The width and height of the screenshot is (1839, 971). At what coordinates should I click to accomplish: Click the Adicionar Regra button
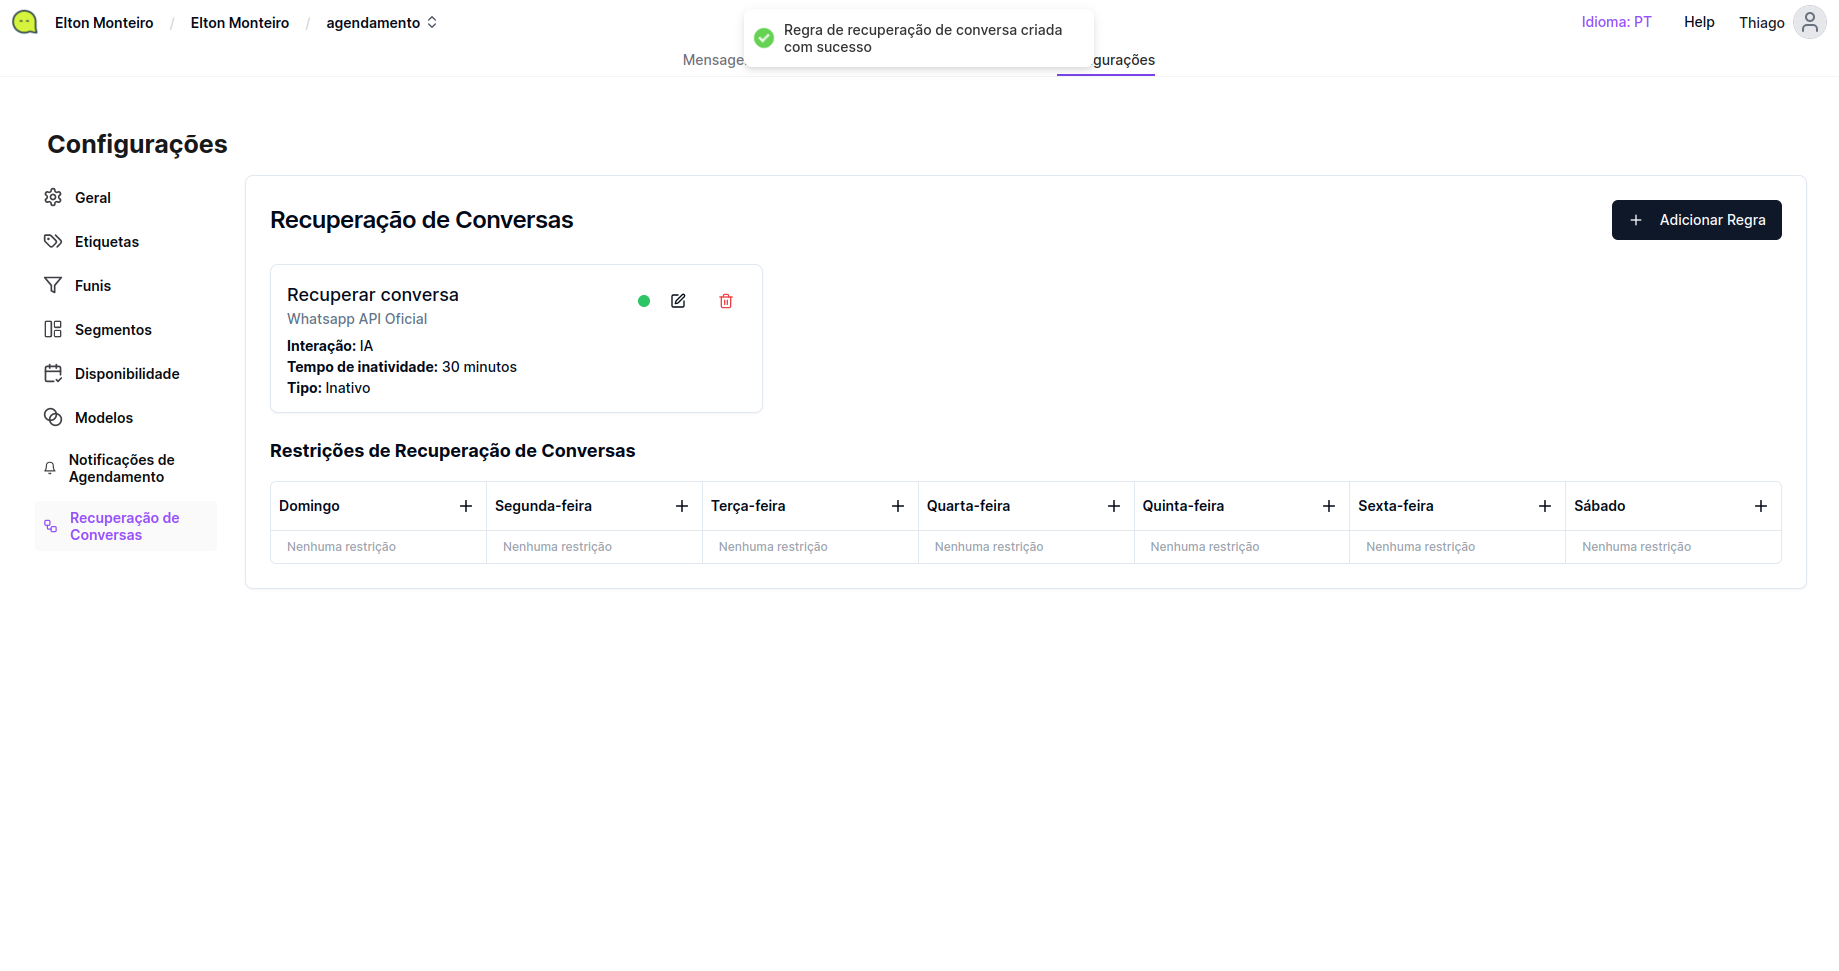click(1696, 220)
